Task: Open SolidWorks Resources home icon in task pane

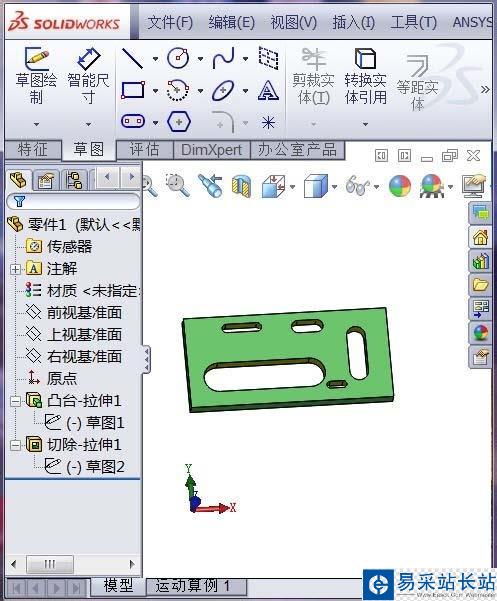Action: (481, 238)
